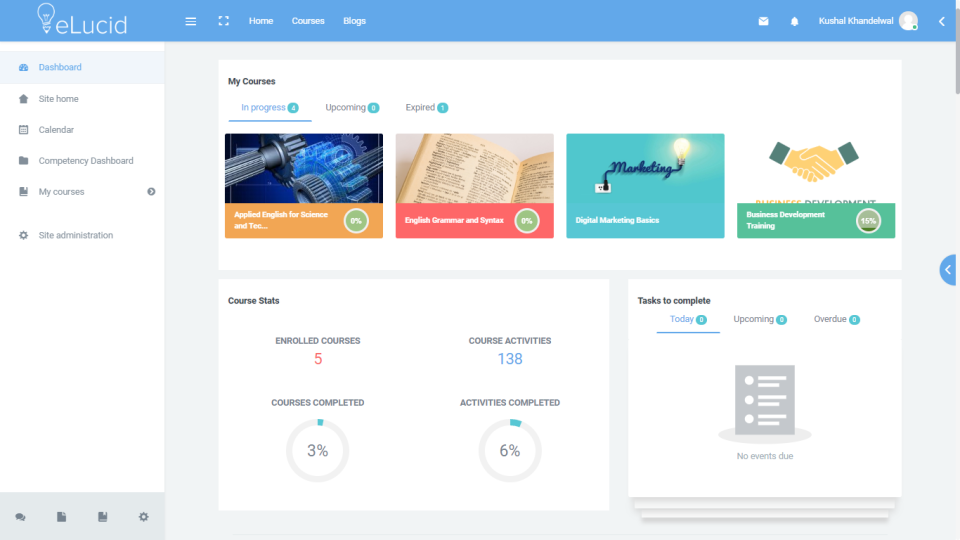The height and width of the screenshot is (540, 960).
Task: Click the document page icon in sidebar footer
Action: pos(61,517)
